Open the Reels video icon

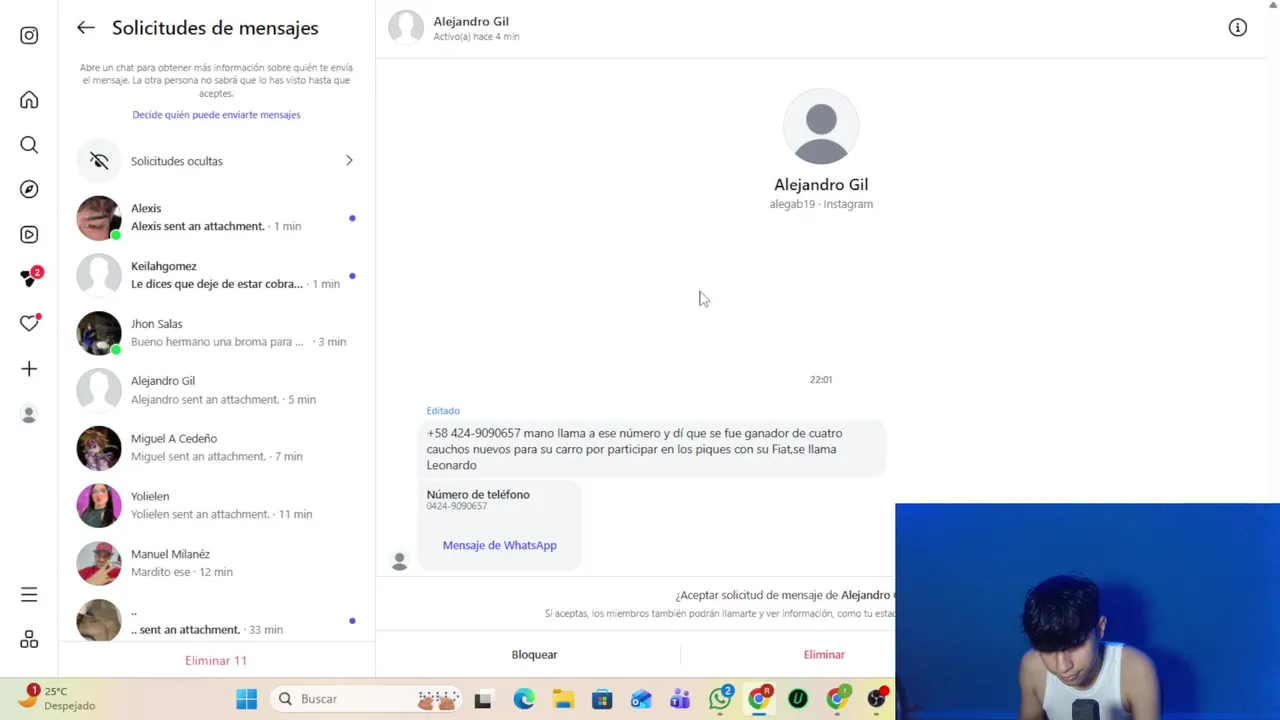click(x=29, y=235)
